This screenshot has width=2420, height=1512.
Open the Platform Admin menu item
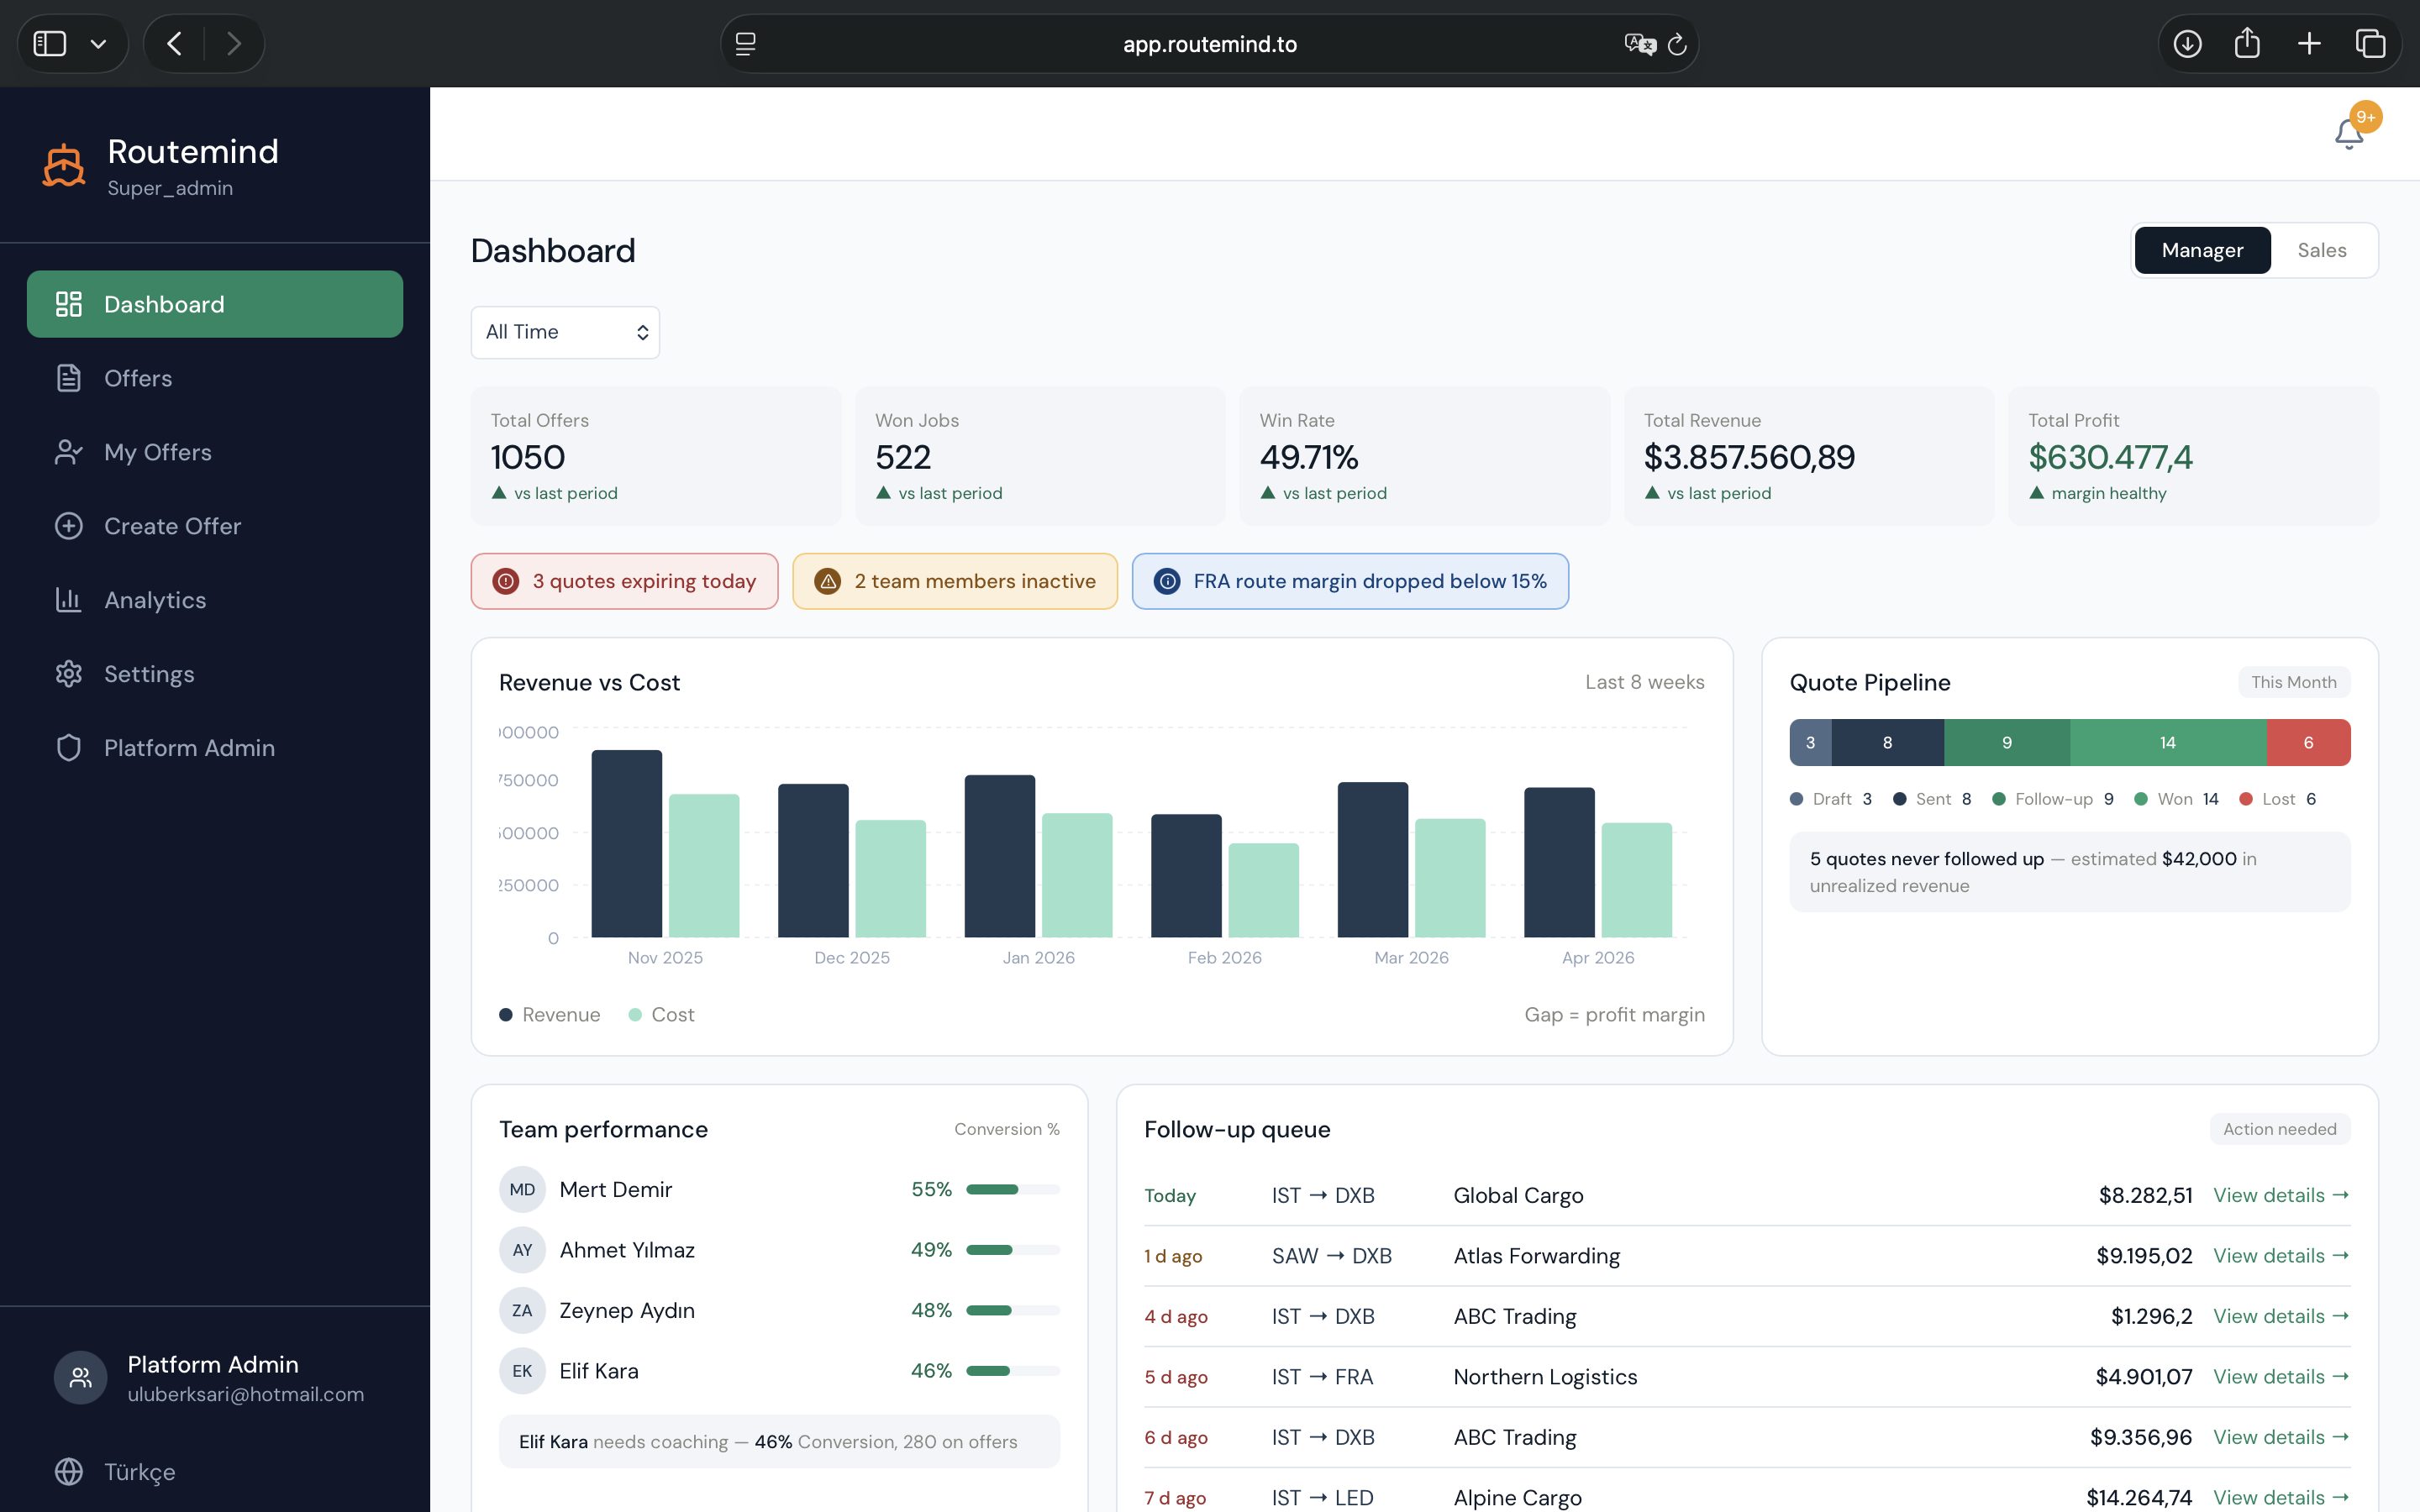(x=215, y=748)
